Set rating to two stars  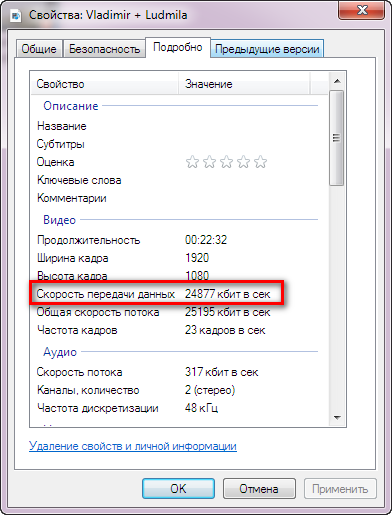209,162
